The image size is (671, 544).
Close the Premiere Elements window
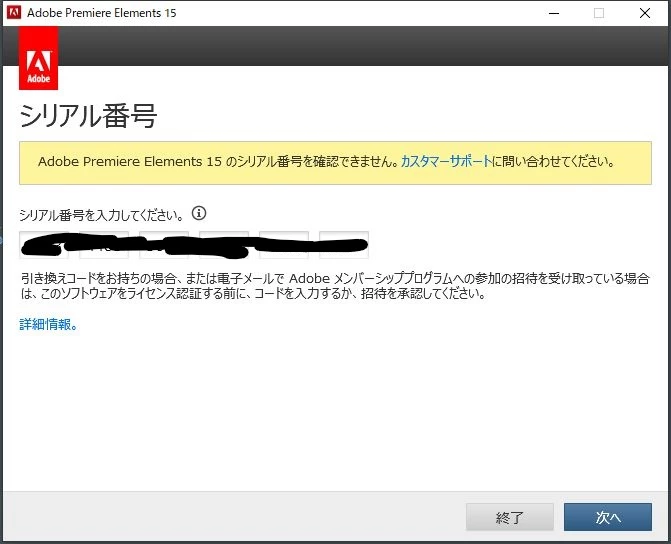(x=645, y=13)
